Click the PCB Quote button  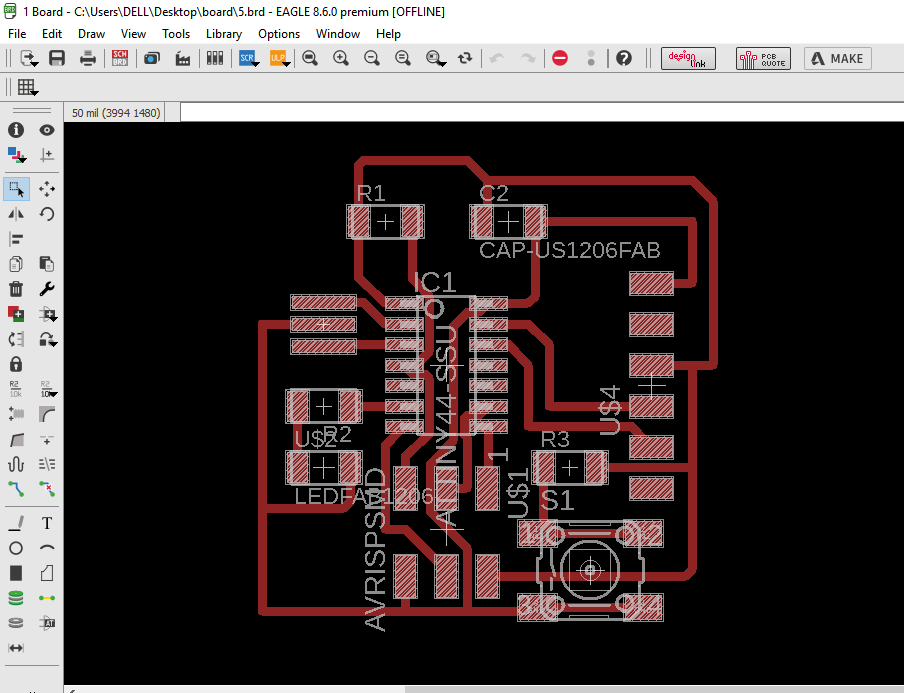[763, 59]
